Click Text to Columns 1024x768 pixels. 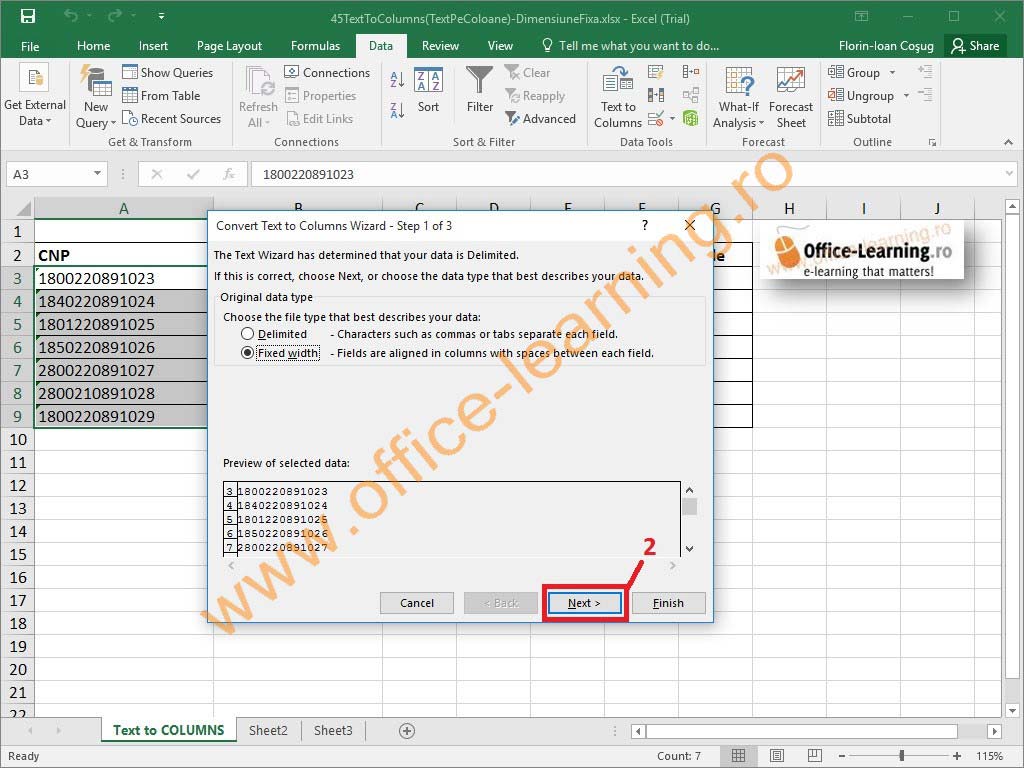pyautogui.click(x=618, y=95)
